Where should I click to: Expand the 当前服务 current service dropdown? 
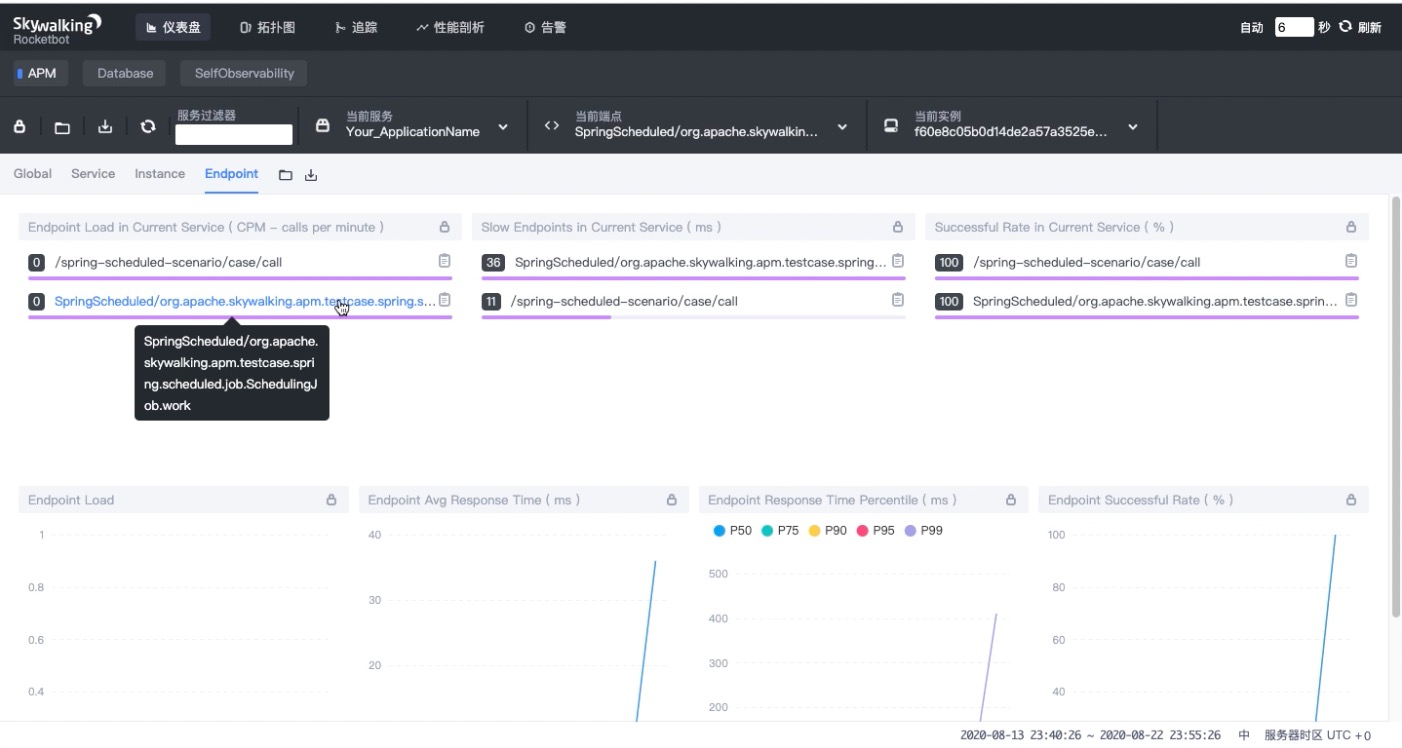click(x=503, y=127)
